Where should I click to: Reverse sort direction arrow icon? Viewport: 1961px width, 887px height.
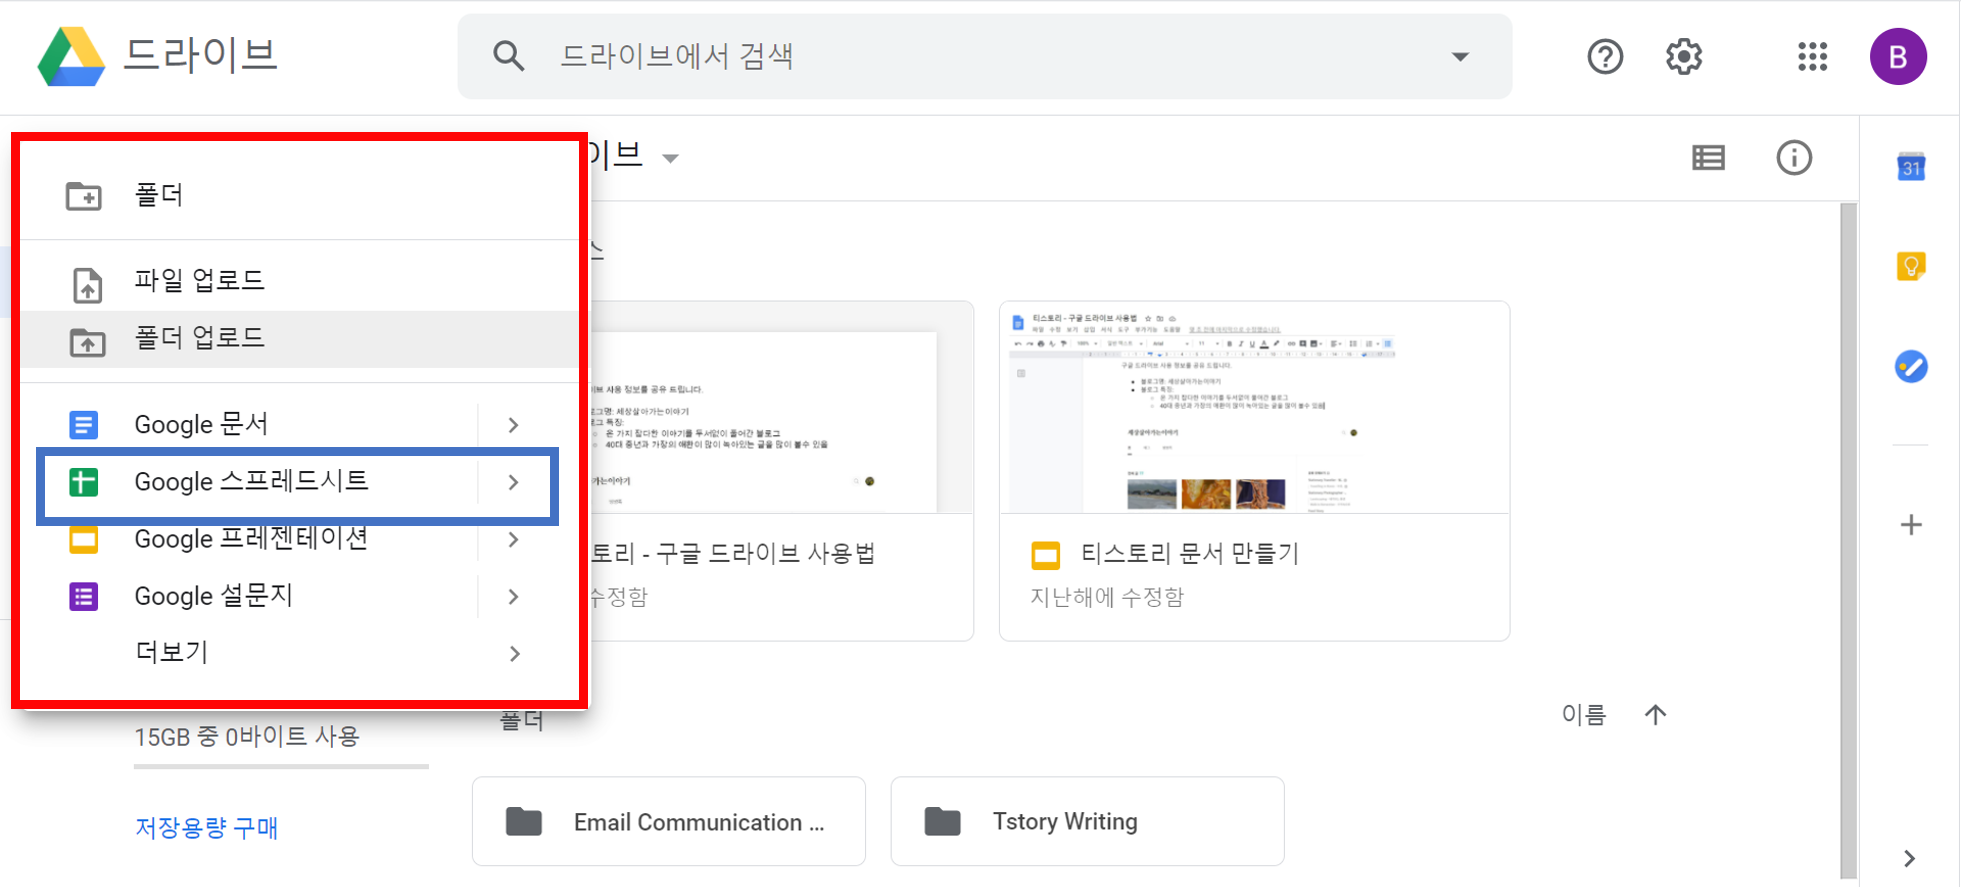(1655, 715)
